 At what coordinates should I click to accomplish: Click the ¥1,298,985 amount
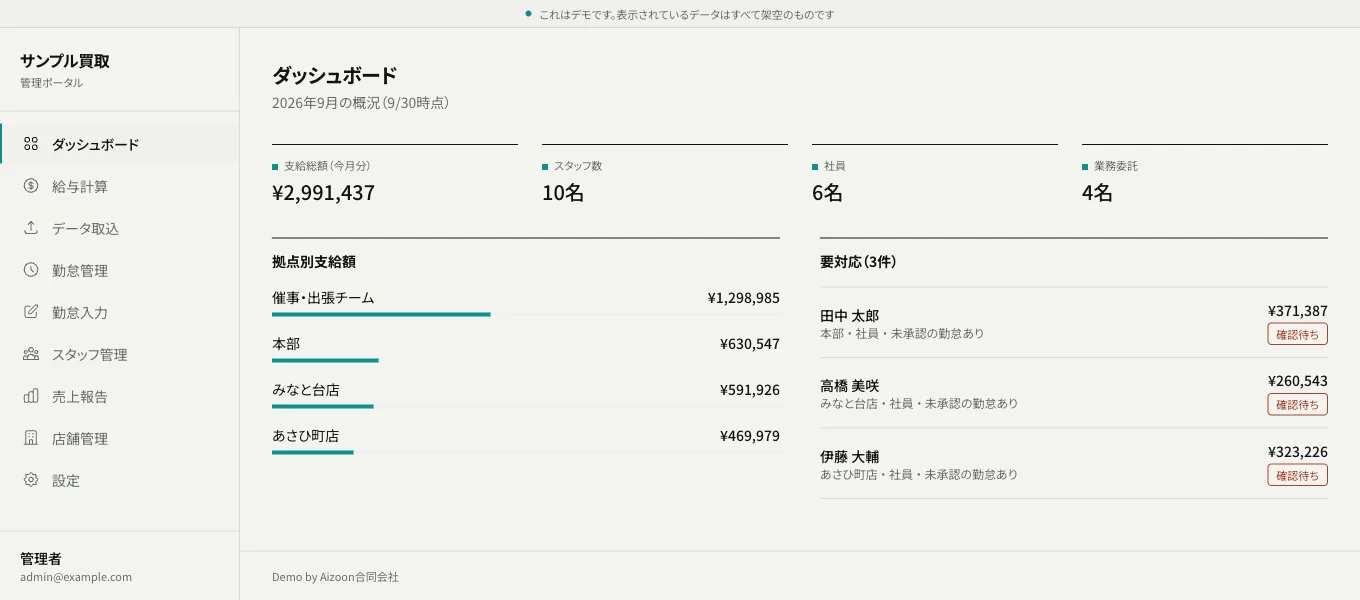pos(743,298)
